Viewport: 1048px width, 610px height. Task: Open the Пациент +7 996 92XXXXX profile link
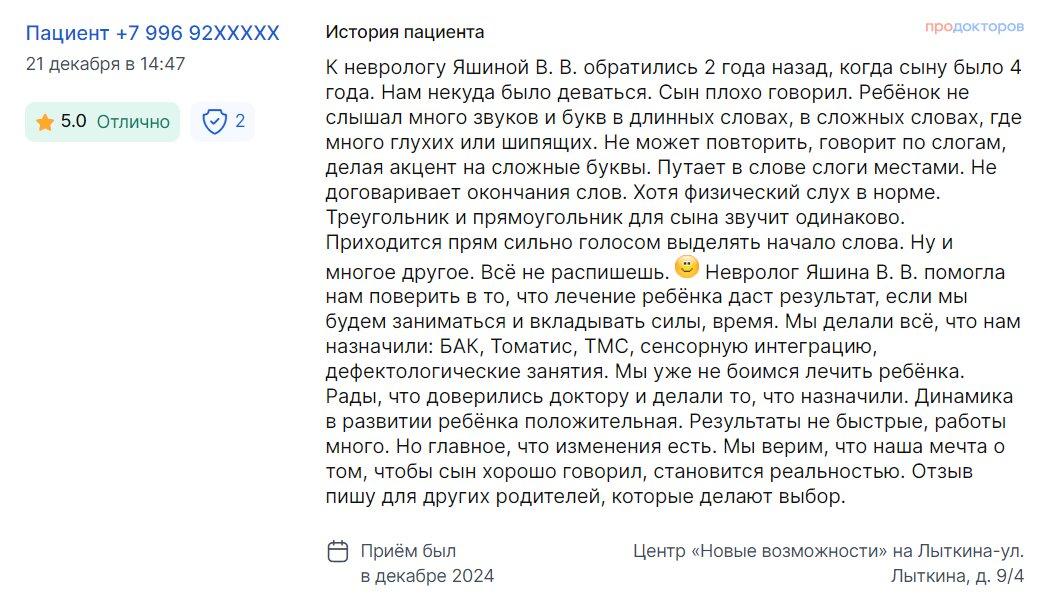click(x=152, y=33)
